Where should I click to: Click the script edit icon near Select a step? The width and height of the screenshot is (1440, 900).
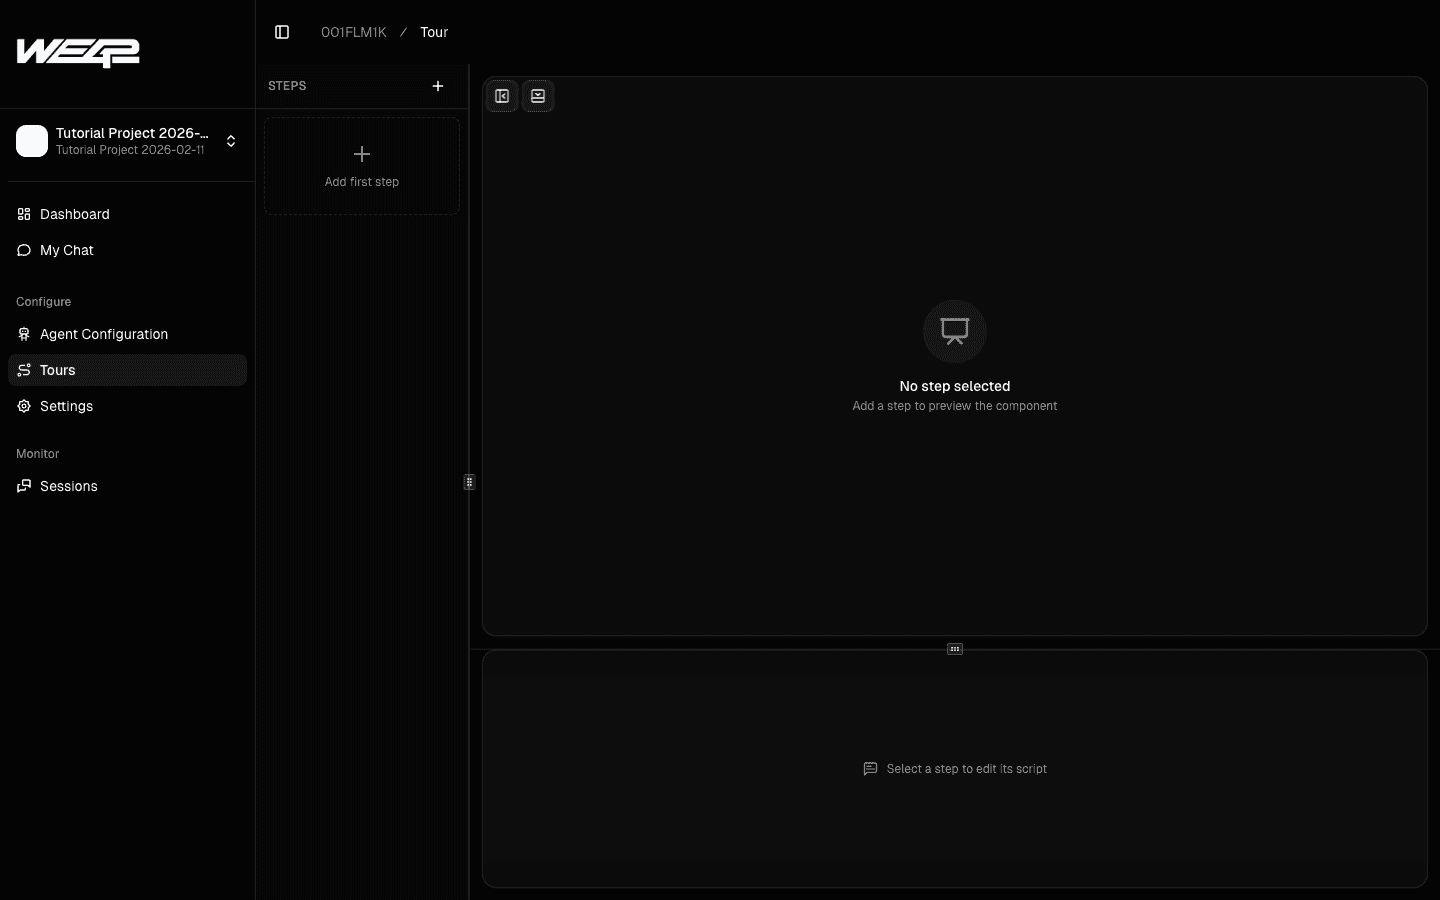tap(869, 769)
